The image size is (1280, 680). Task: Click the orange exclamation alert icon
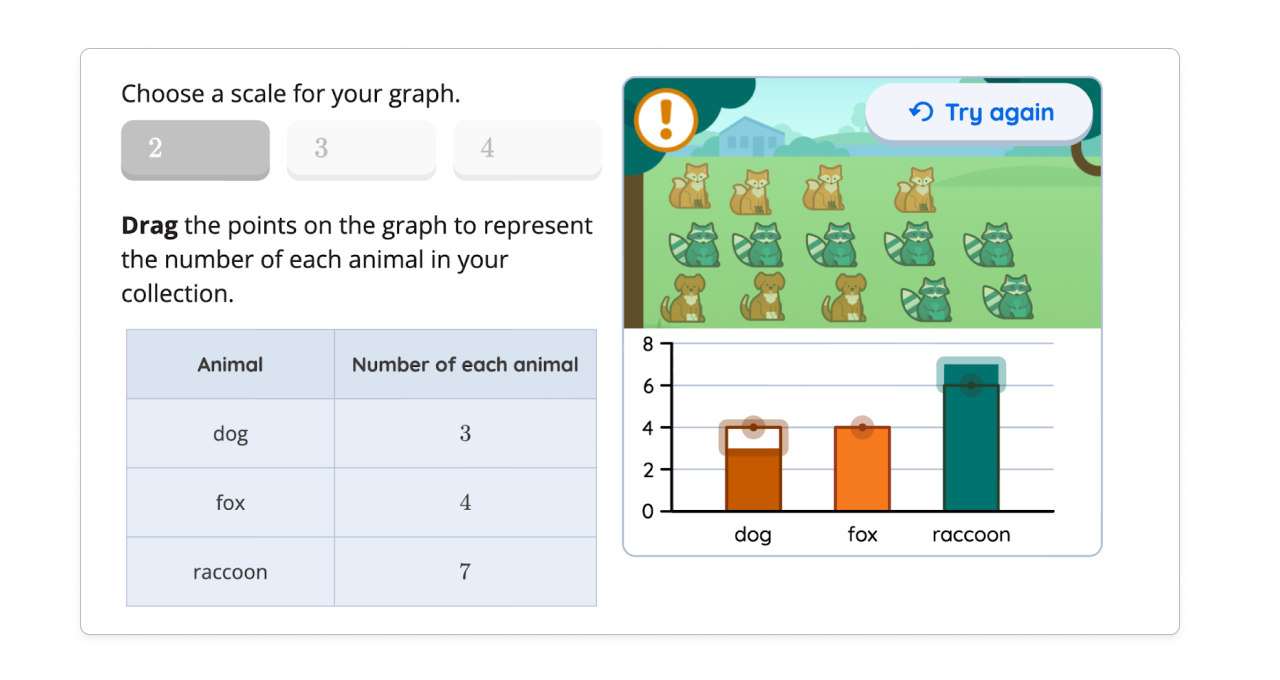[x=666, y=118]
